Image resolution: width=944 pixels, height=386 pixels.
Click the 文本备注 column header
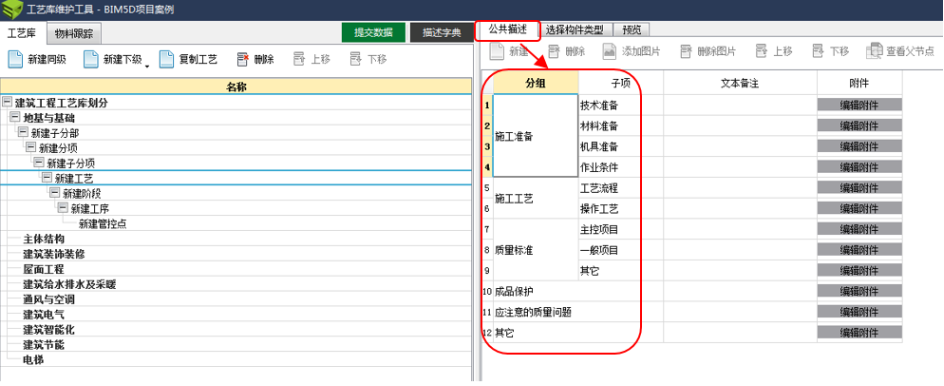click(740, 83)
